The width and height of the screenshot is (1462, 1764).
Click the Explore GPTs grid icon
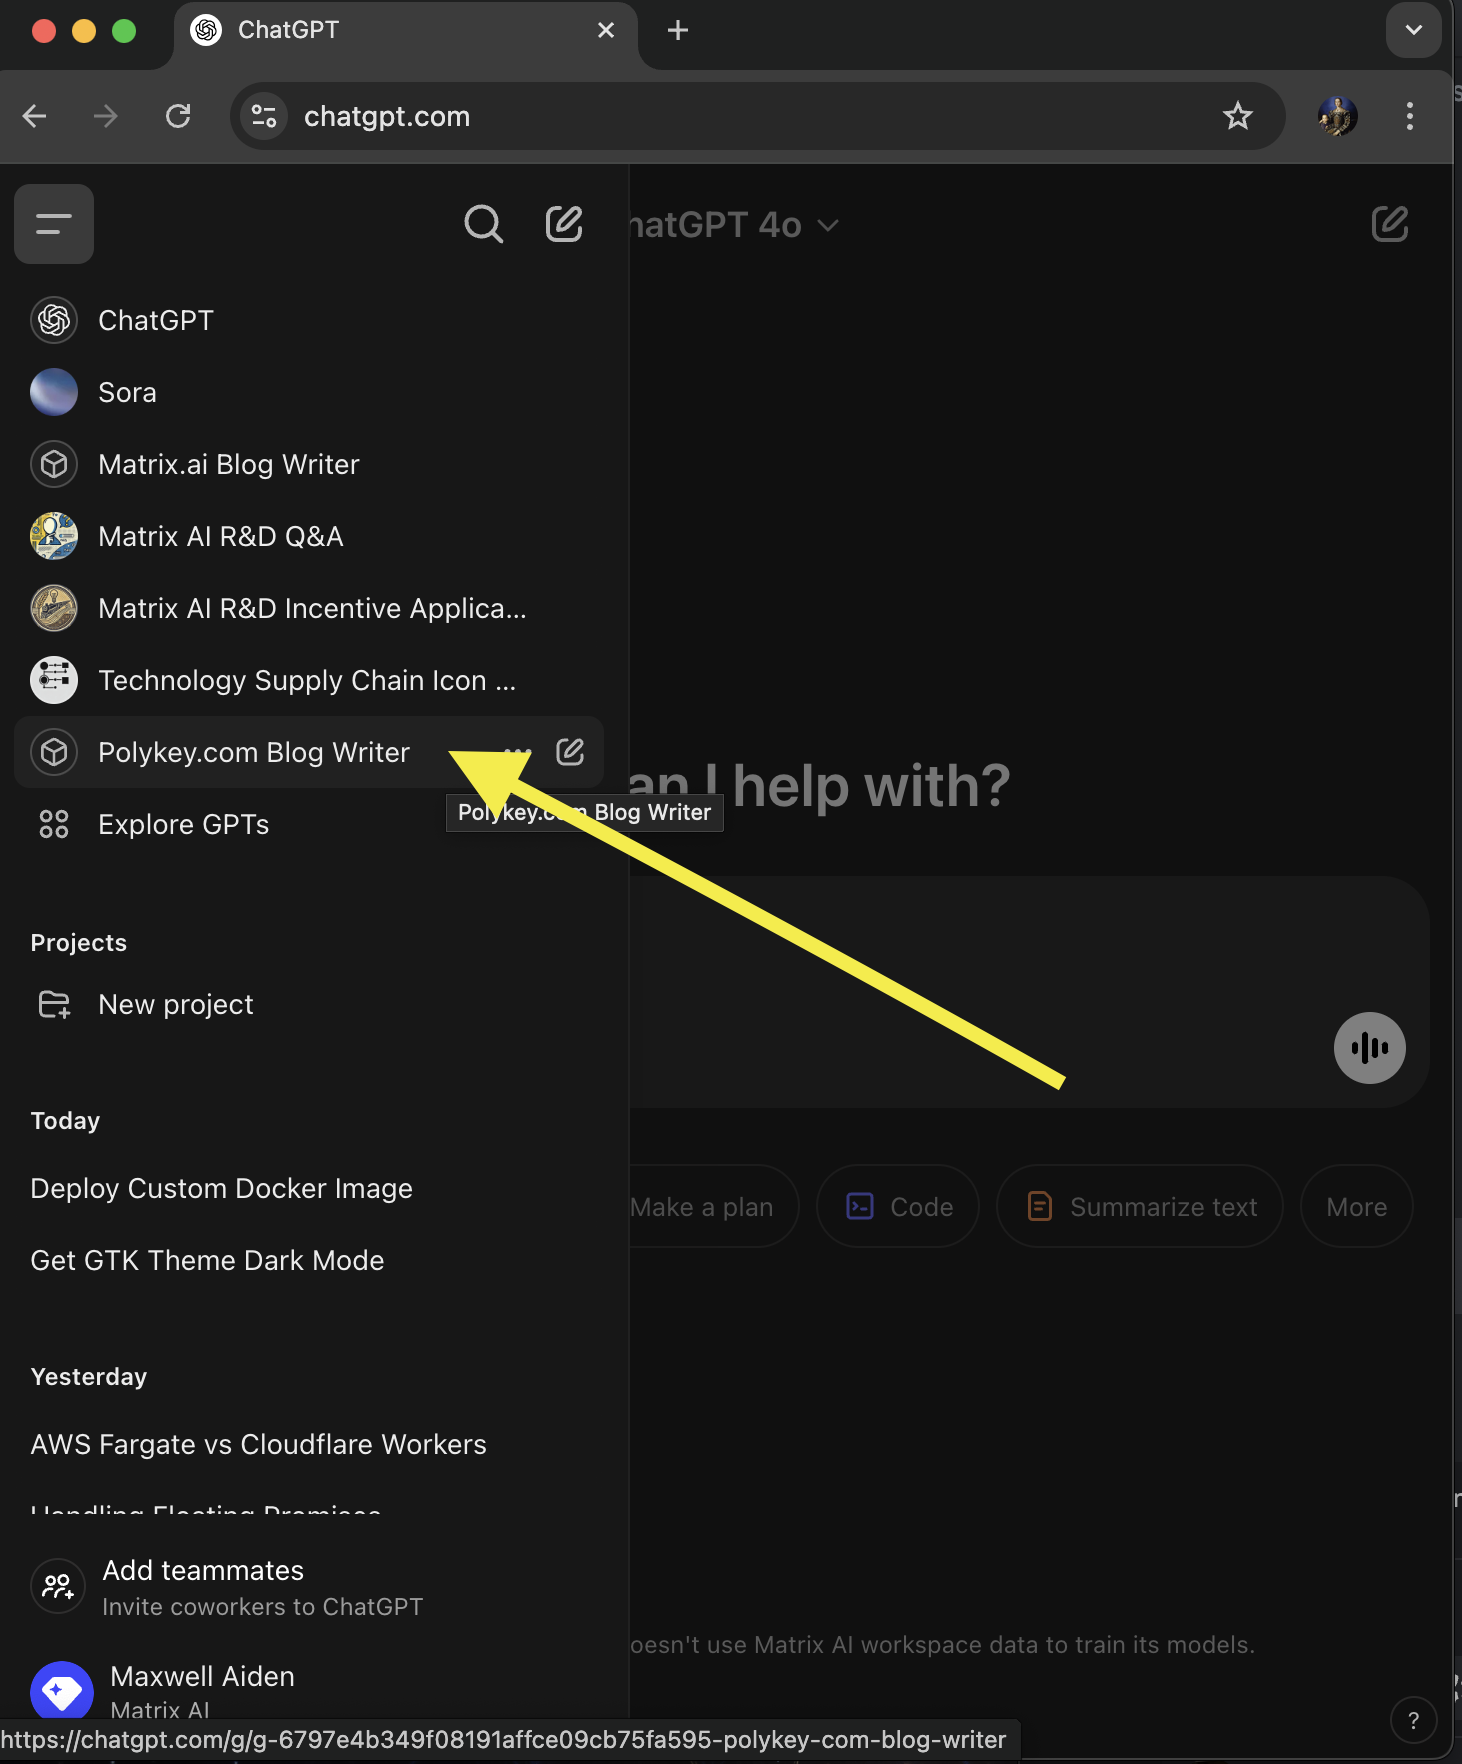[x=54, y=824]
